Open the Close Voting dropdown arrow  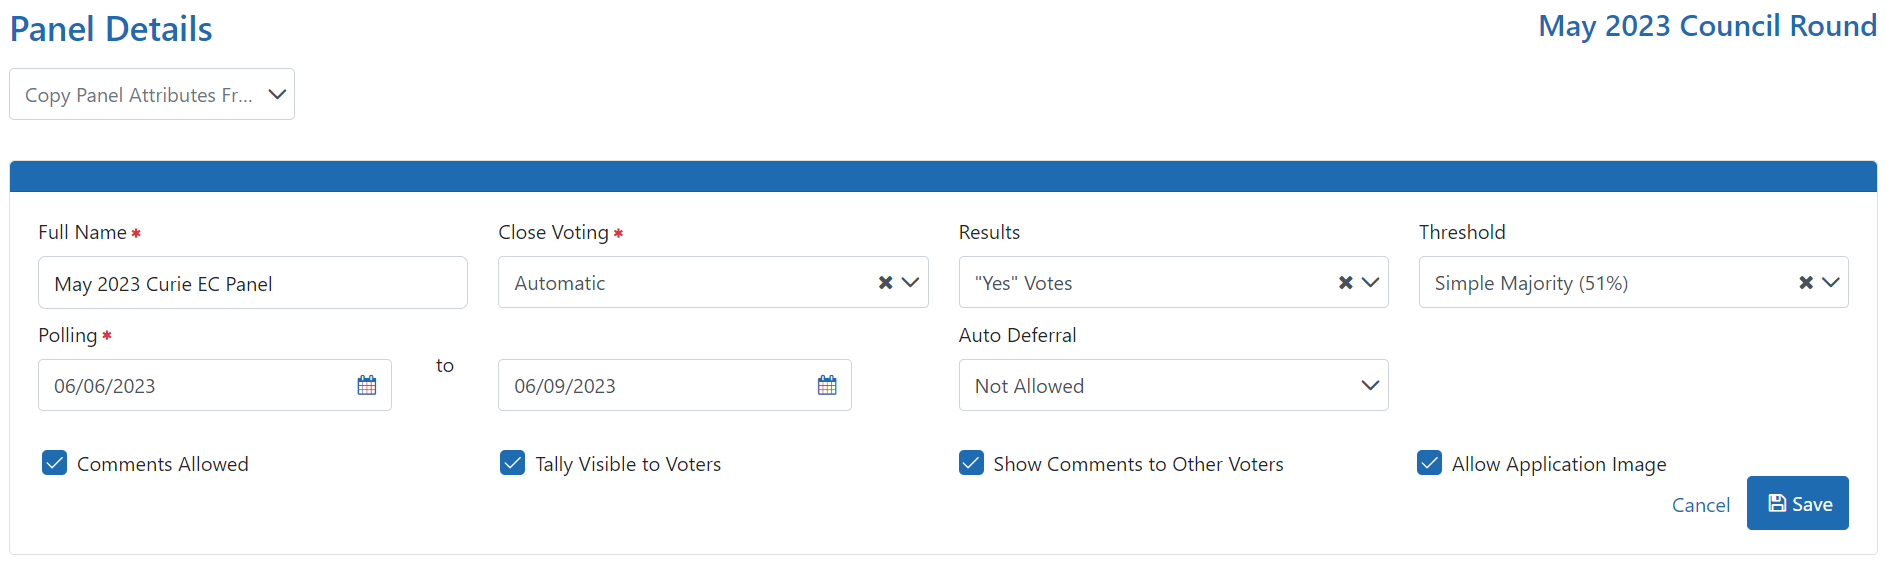910,283
